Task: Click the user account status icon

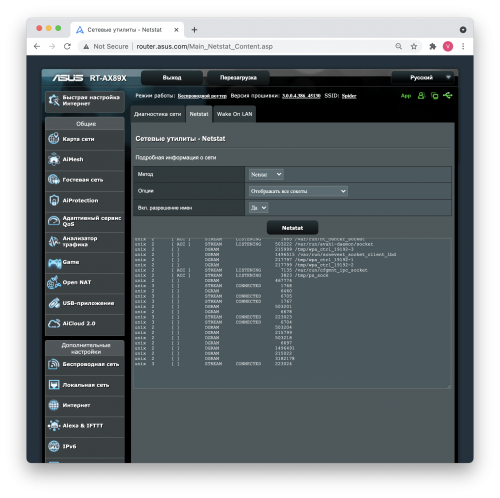Action: pyautogui.click(x=421, y=96)
